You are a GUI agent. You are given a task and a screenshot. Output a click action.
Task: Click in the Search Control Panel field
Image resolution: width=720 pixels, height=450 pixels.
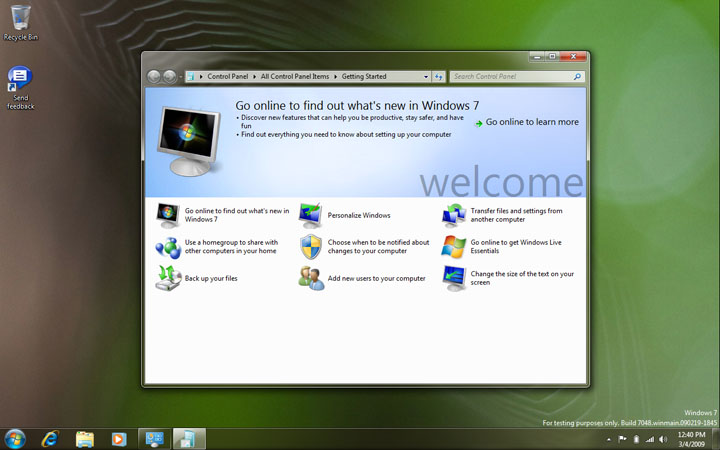coord(517,77)
